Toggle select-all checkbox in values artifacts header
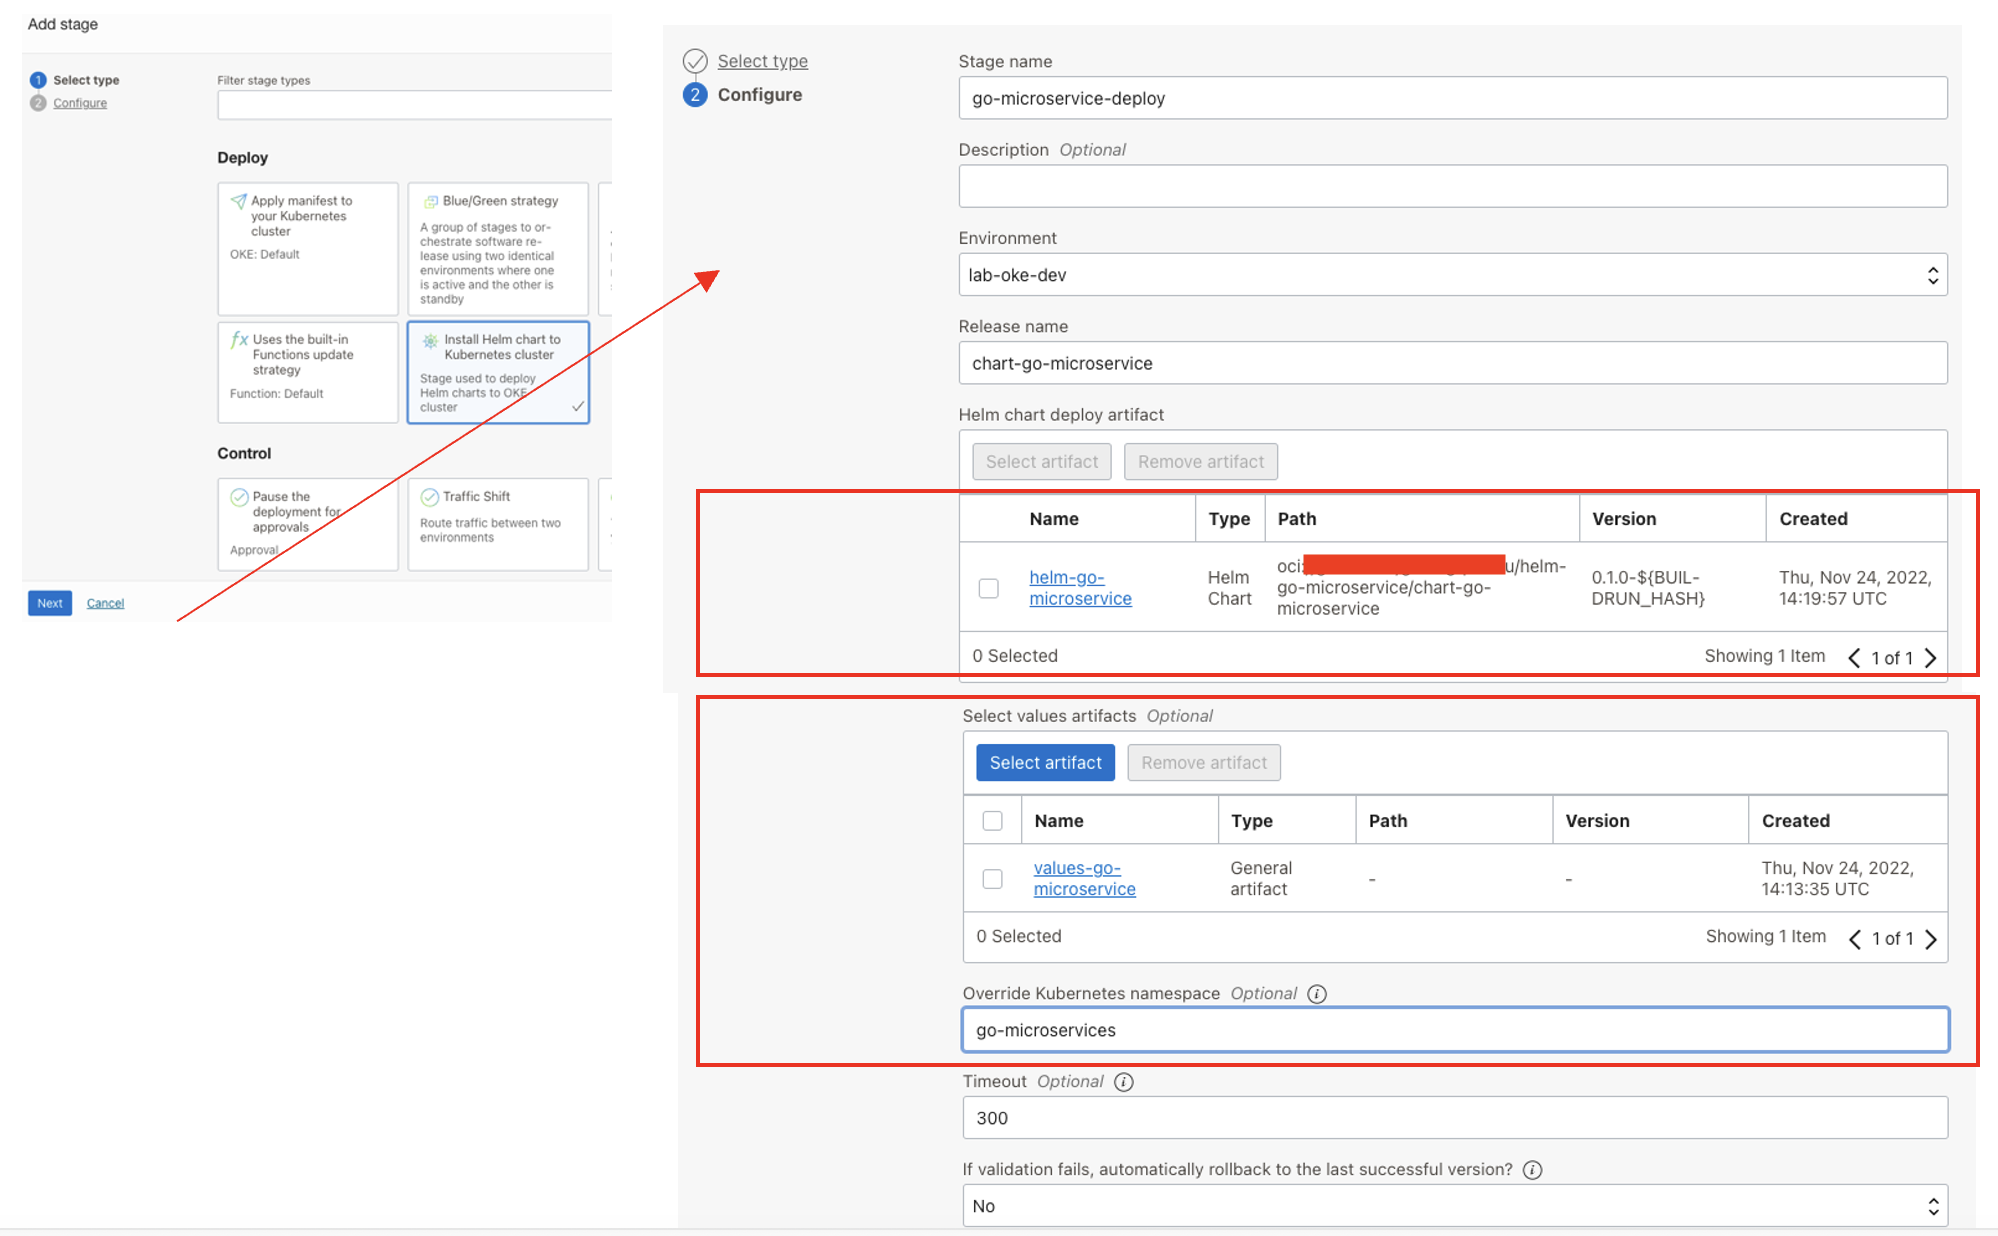This screenshot has height=1236, width=1998. click(992, 821)
